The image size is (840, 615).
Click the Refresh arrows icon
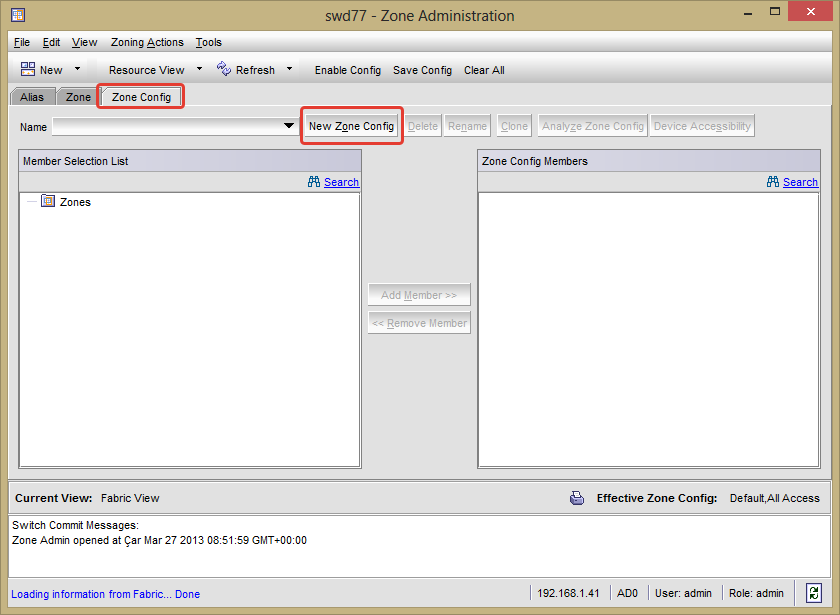(224, 69)
